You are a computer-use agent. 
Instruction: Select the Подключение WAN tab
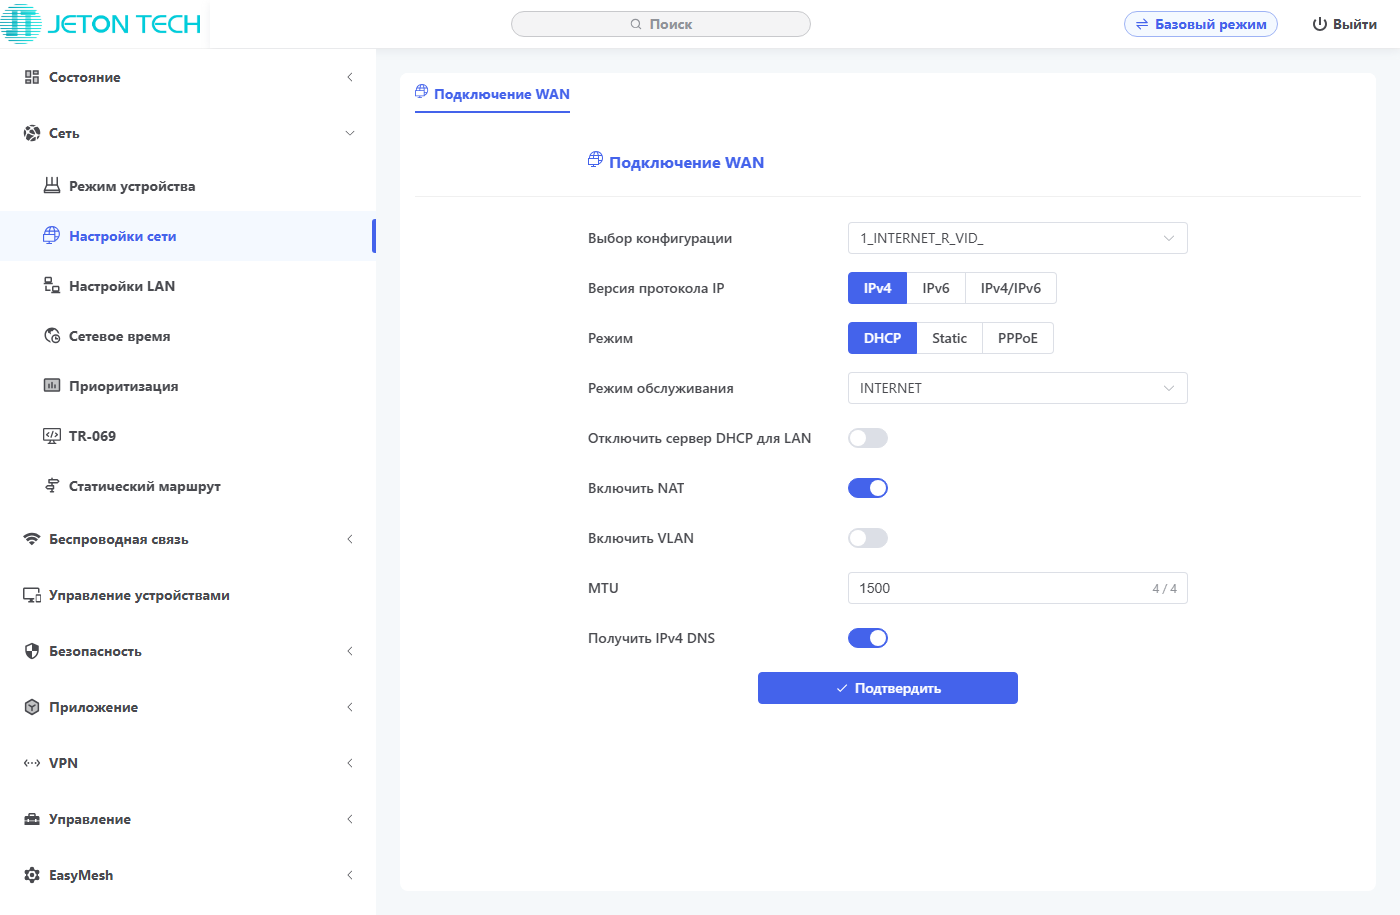click(x=492, y=94)
